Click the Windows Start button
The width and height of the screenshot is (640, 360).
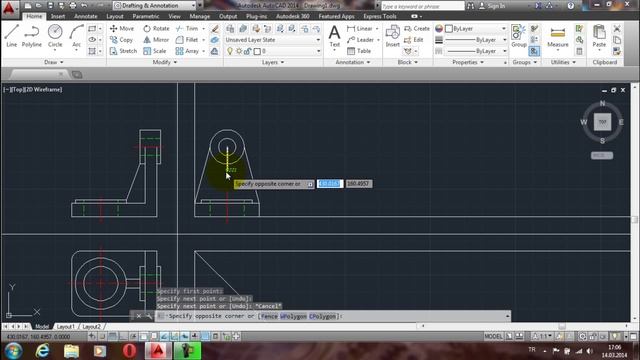point(13,351)
